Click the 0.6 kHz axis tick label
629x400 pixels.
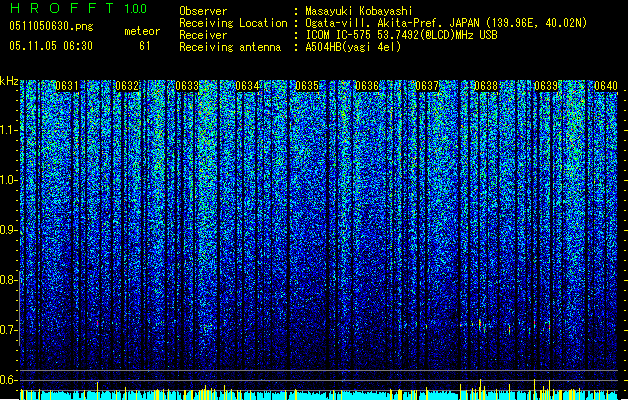[x=9, y=380]
